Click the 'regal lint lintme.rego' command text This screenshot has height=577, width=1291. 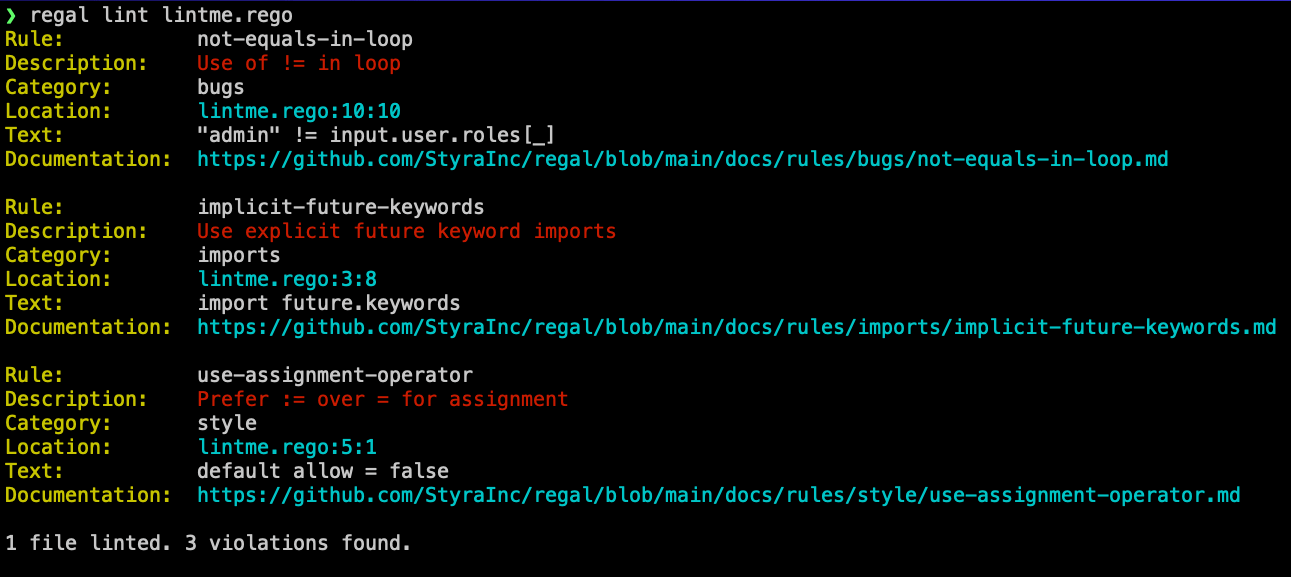click(x=162, y=16)
